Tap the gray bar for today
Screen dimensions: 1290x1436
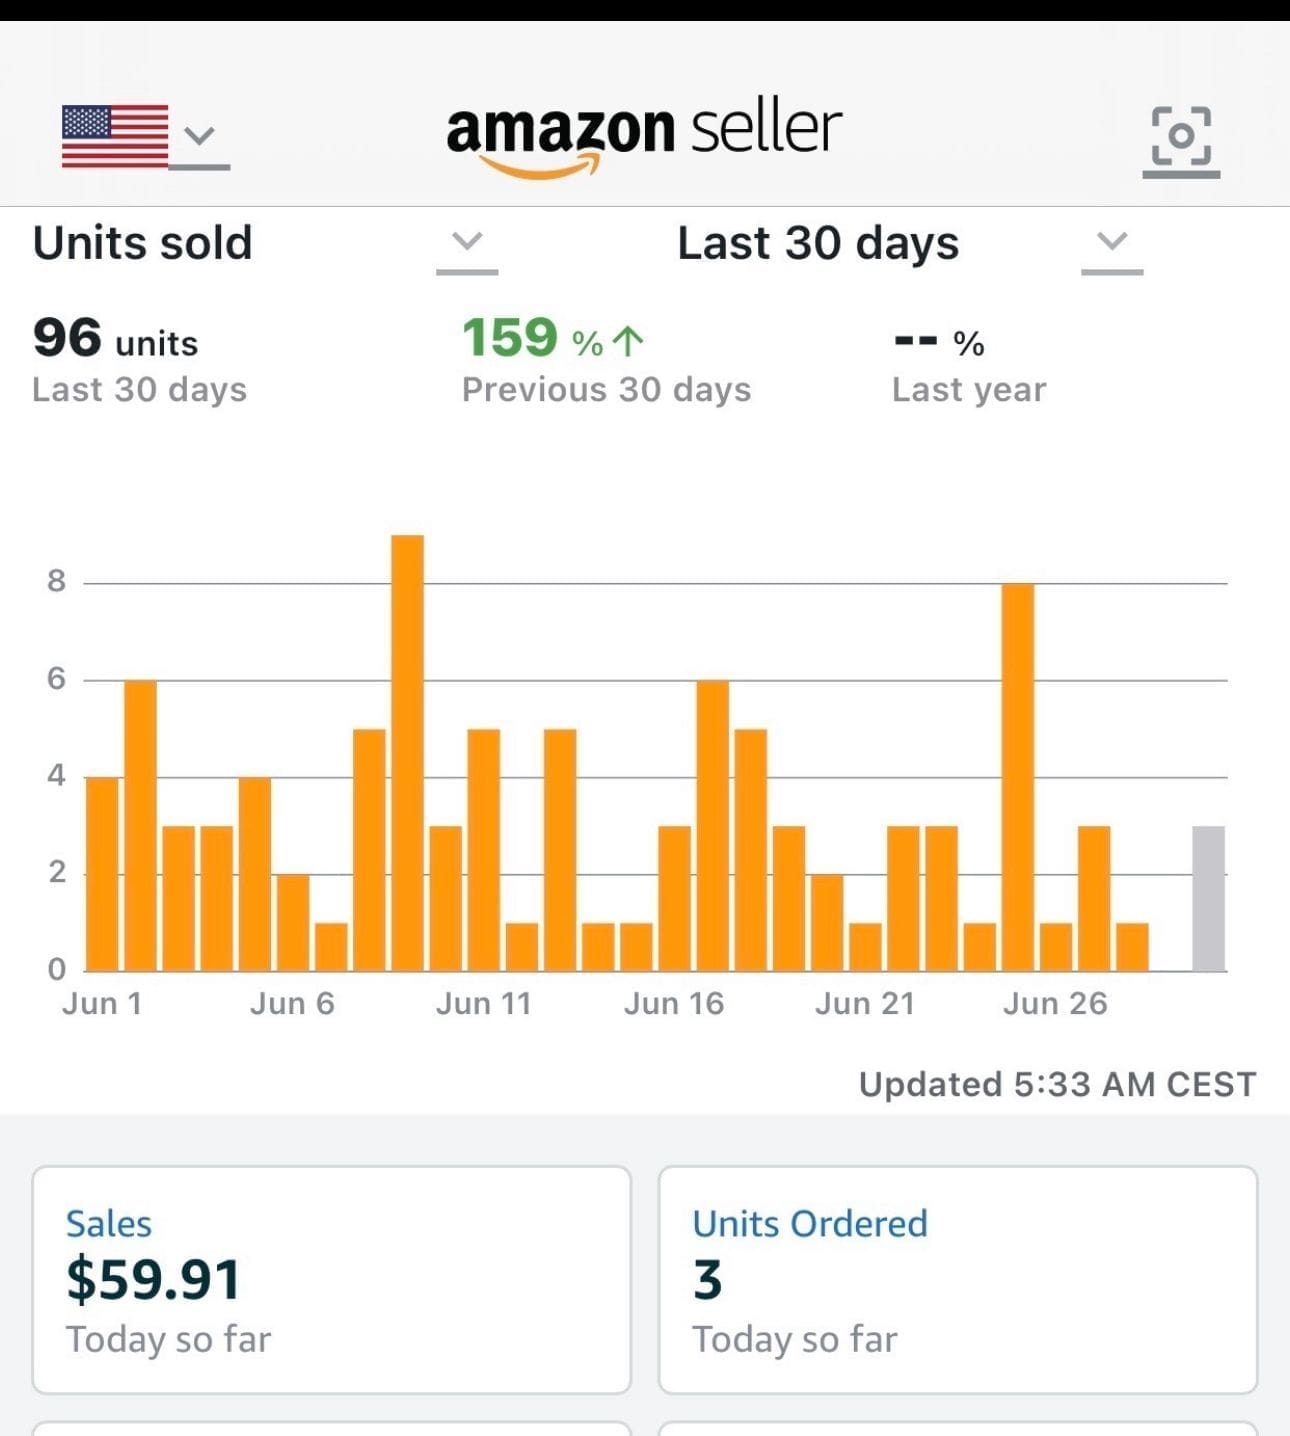pos(1208,897)
